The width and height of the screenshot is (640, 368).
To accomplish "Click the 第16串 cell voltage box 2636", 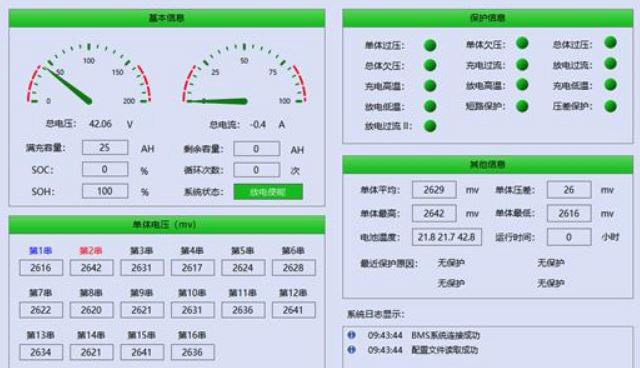I will click(x=192, y=352).
